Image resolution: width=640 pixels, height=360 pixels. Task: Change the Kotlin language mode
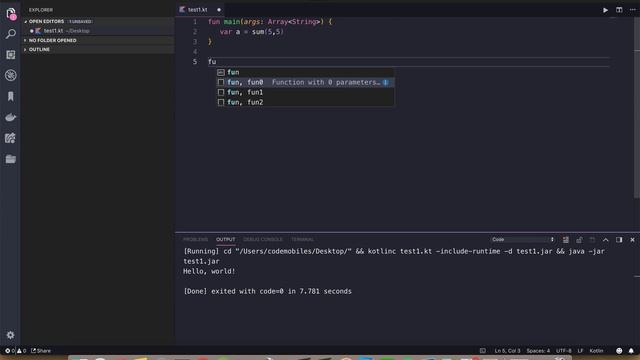click(596, 351)
